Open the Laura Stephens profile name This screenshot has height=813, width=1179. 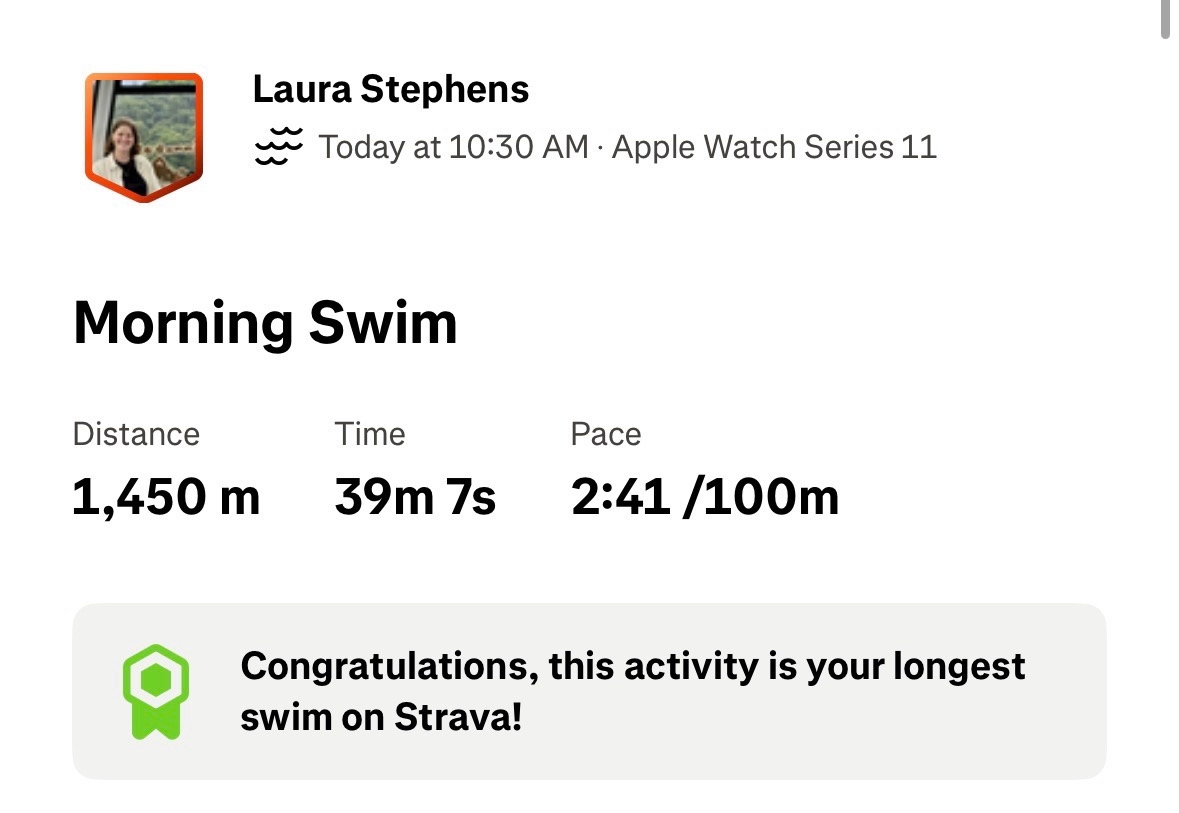pos(391,89)
